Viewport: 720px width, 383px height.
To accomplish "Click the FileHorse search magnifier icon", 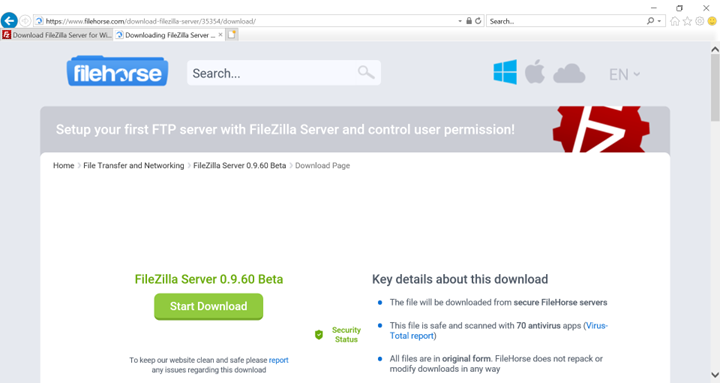I will (366, 72).
